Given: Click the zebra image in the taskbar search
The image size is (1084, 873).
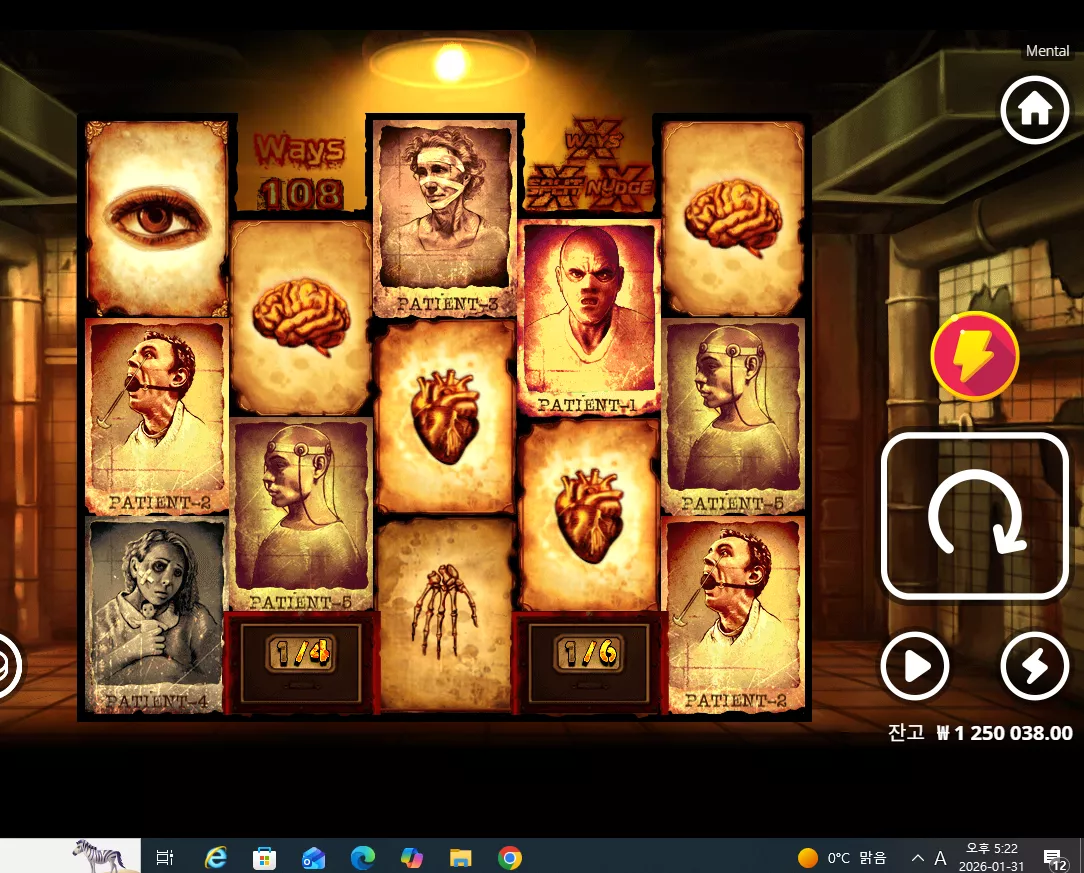Looking at the screenshot, I should pos(99,856).
